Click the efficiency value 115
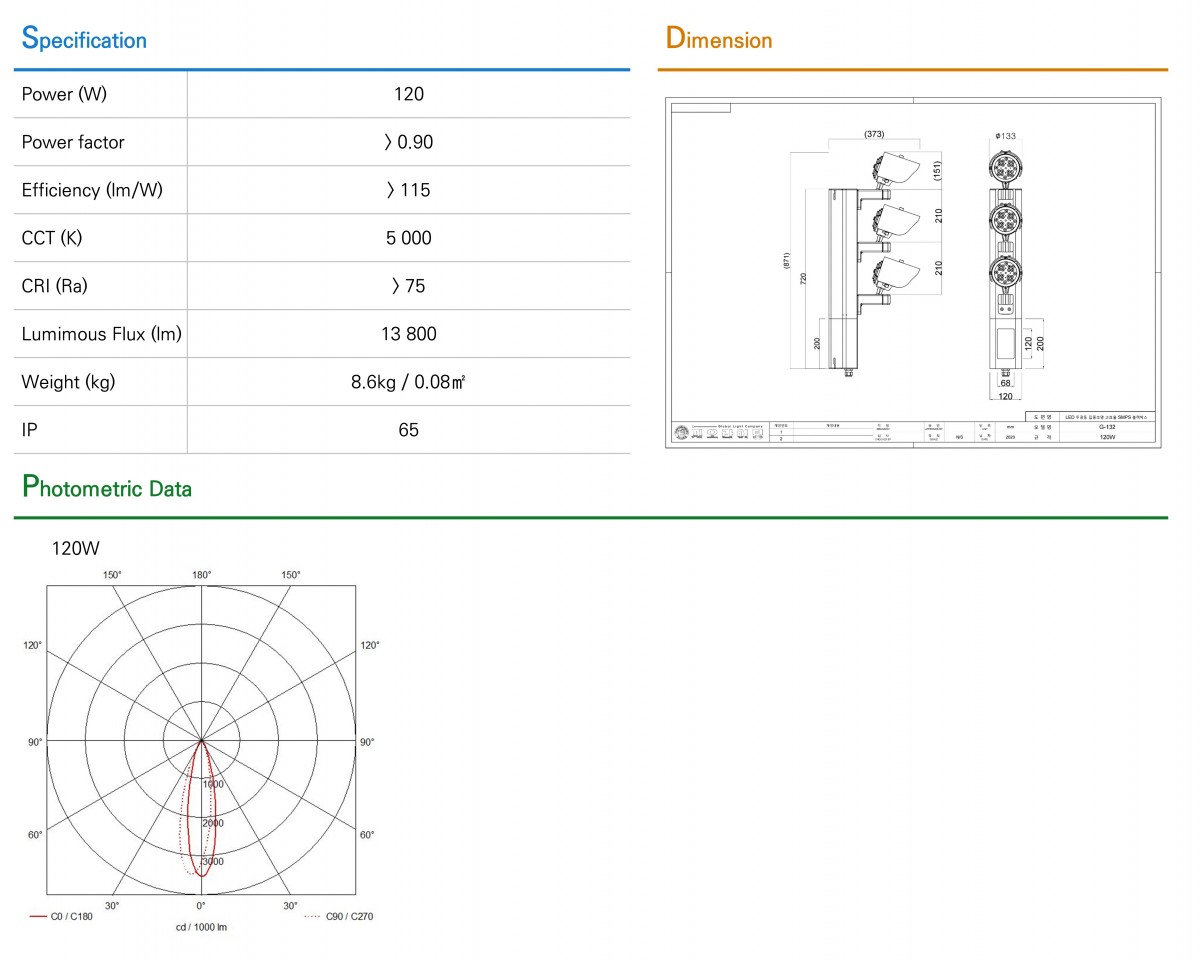The width and height of the screenshot is (1200, 960). 409,190
